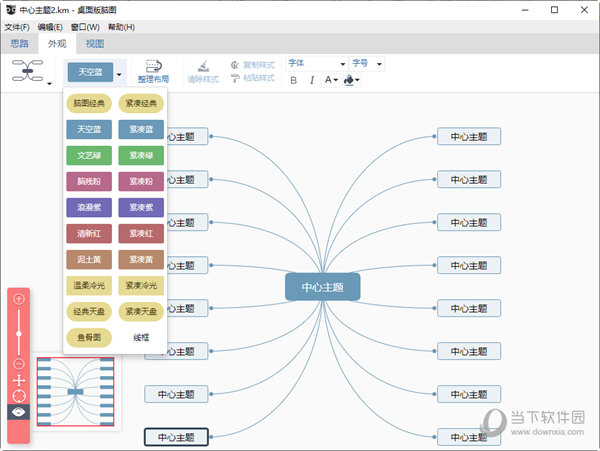This screenshot has height=451, width=600.
Task: Select the 紧凑粉 theme
Action: tap(141, 181)
